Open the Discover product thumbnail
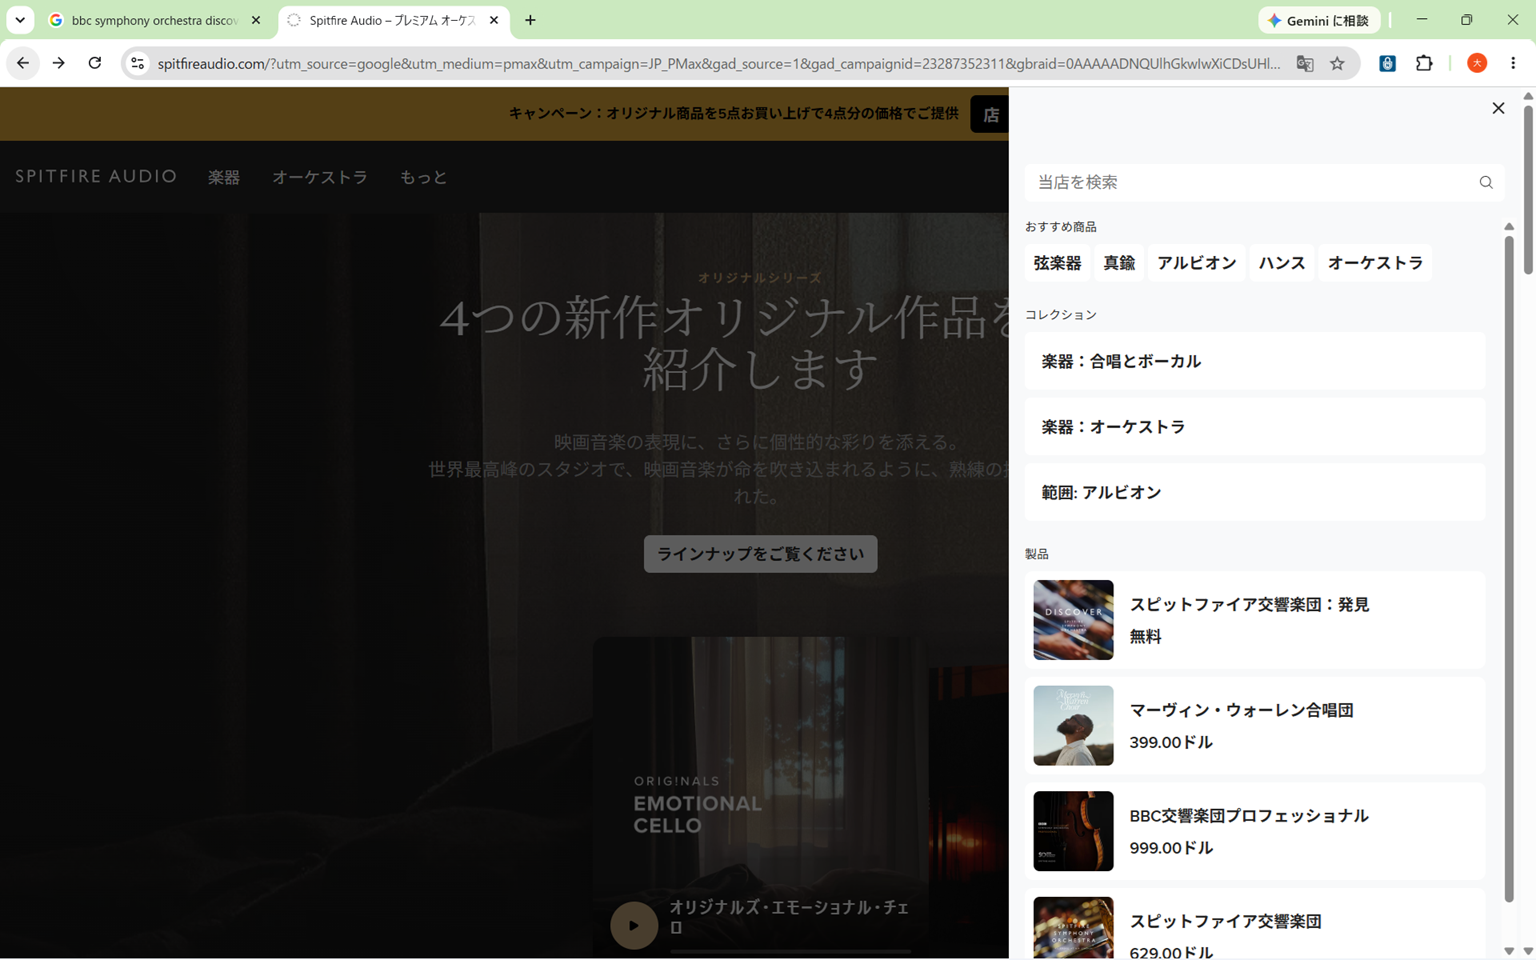Viewport: 1536px width, 960px height. coord(1073,620)
